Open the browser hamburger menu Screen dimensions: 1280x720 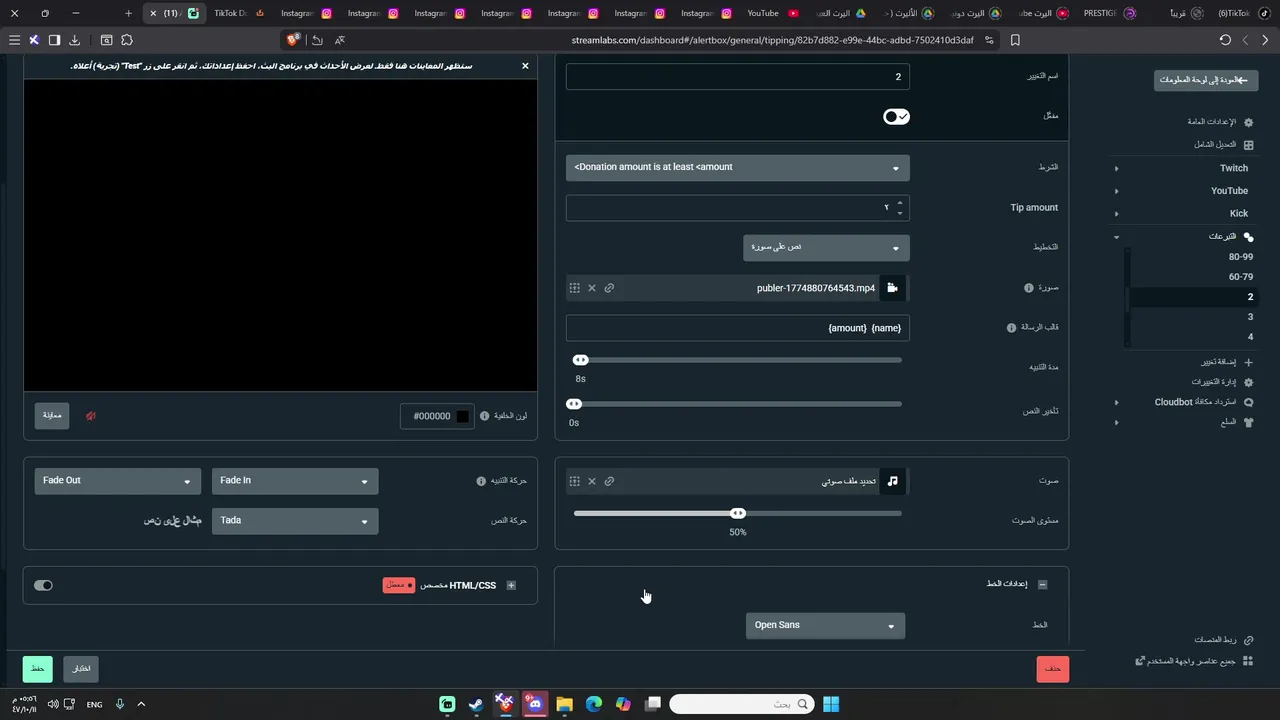click(x=14, y=40)
